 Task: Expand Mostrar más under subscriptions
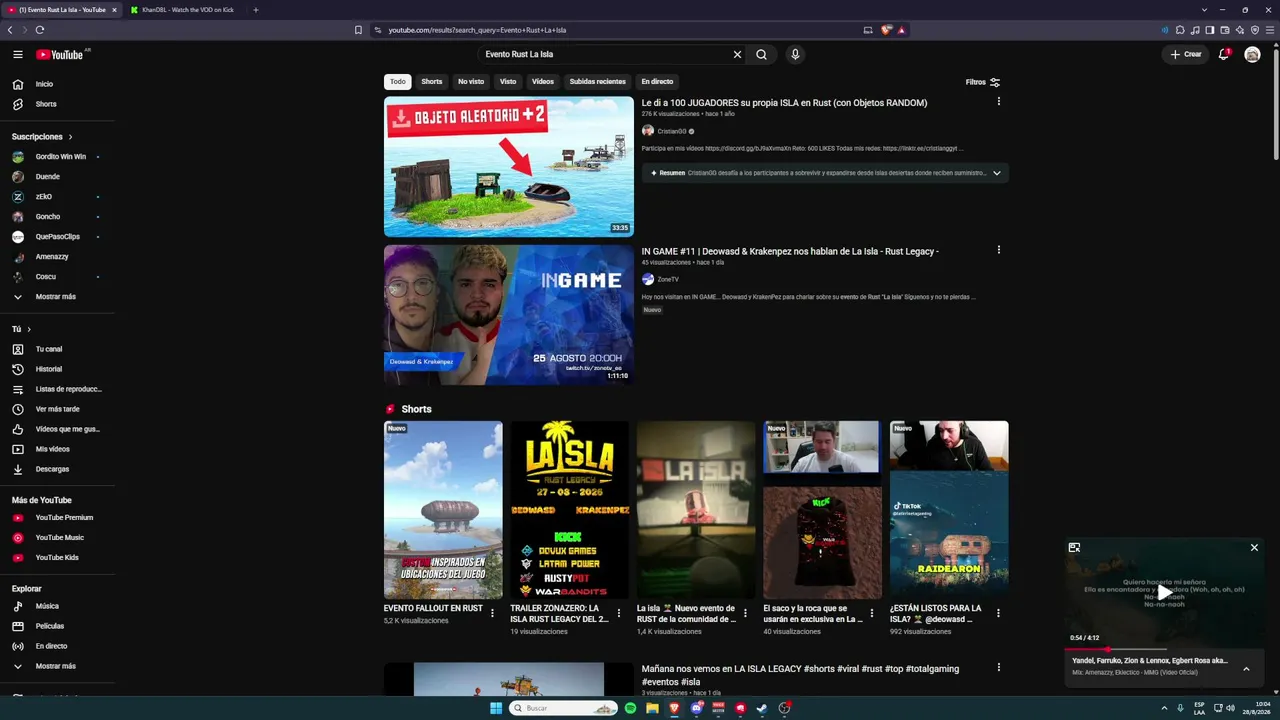[57, 297]
